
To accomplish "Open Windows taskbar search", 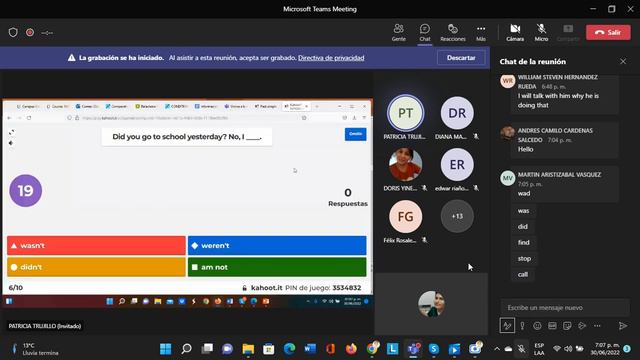I will click(x=187, y=349).
